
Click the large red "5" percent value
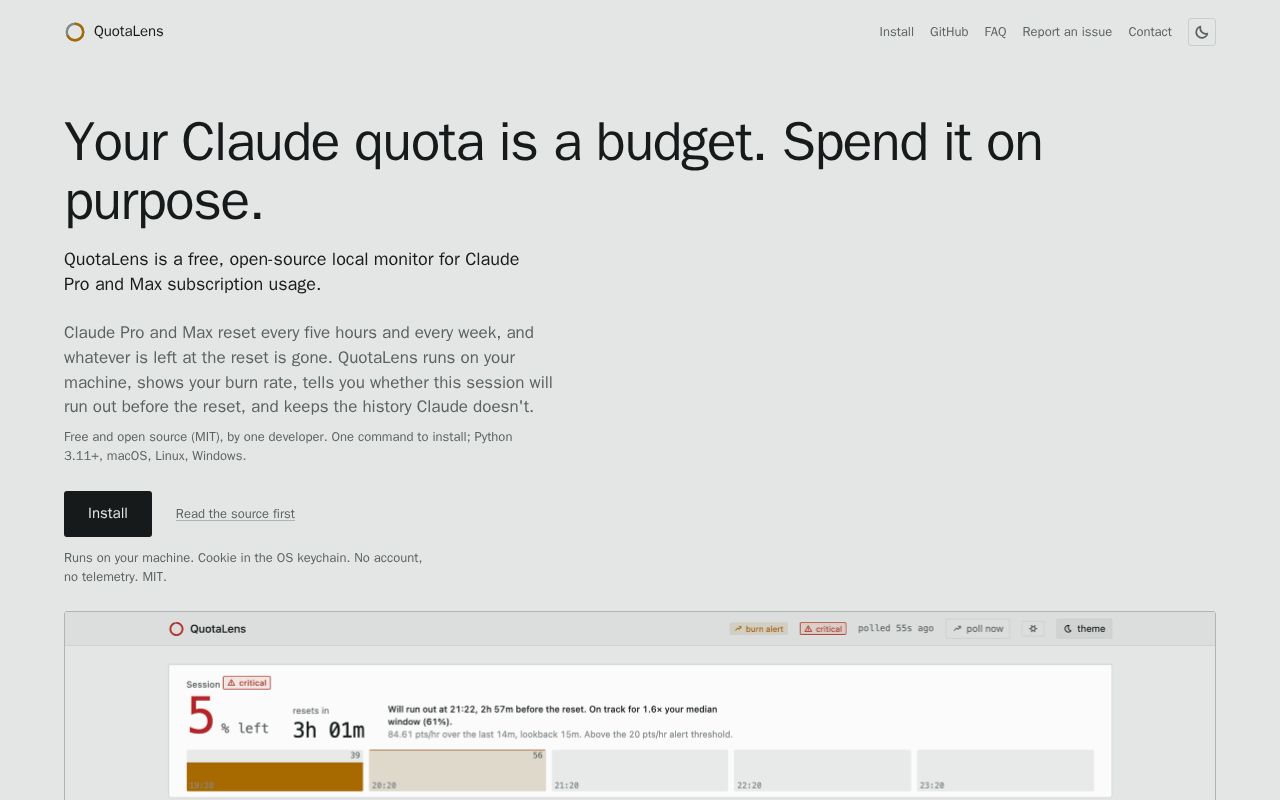201,716
